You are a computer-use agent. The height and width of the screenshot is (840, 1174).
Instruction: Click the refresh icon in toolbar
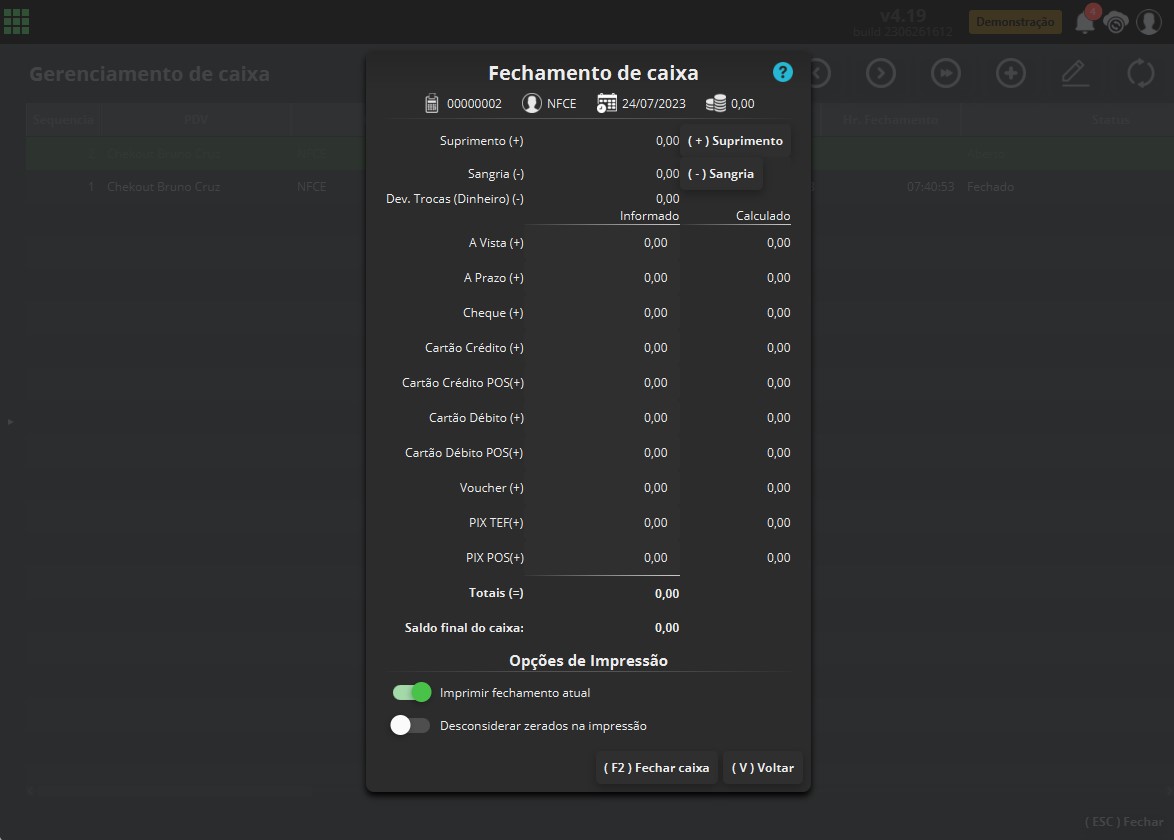tap(1140, 73)
